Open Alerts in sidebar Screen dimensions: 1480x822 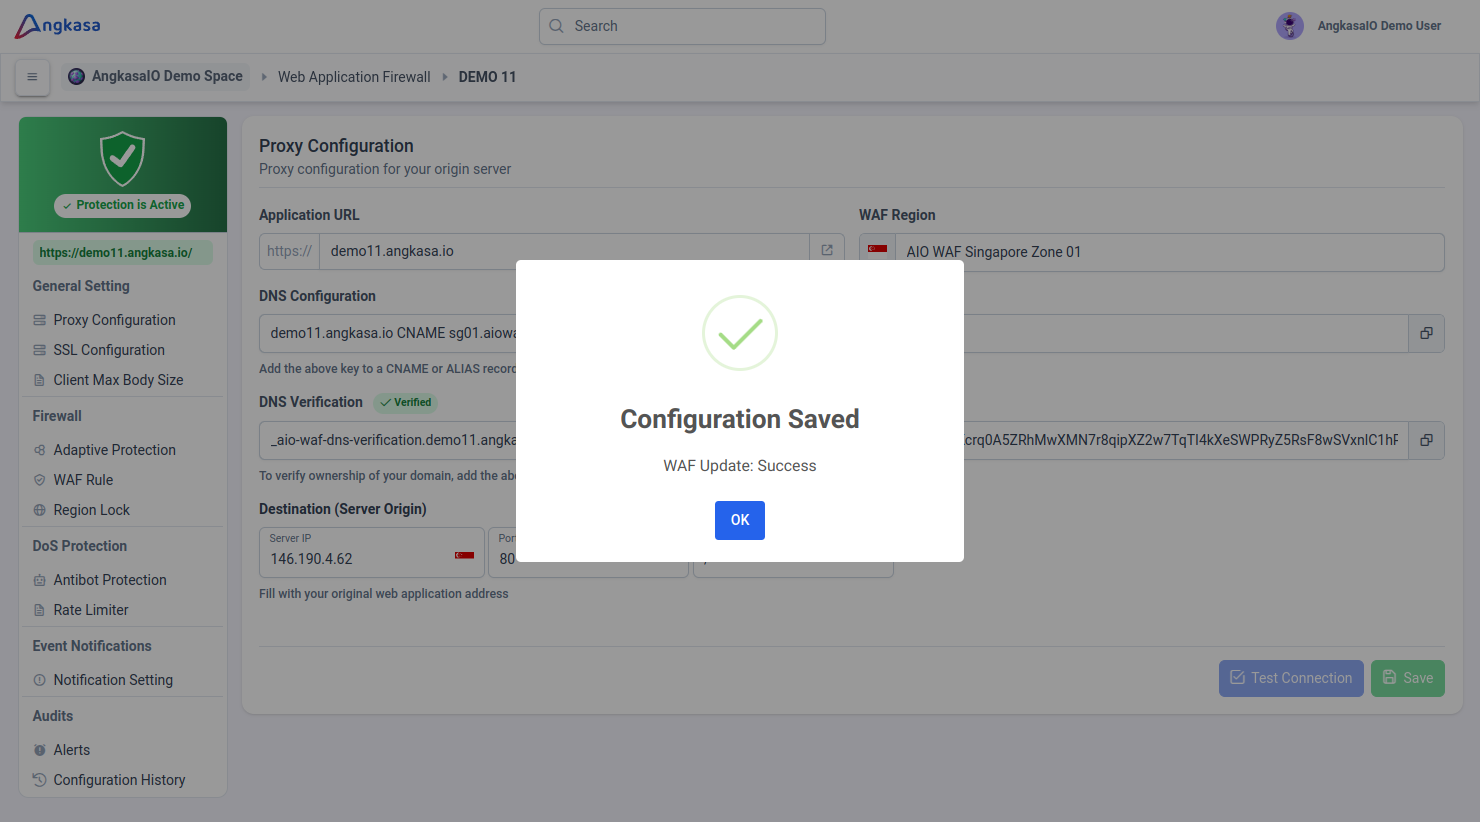71,750
